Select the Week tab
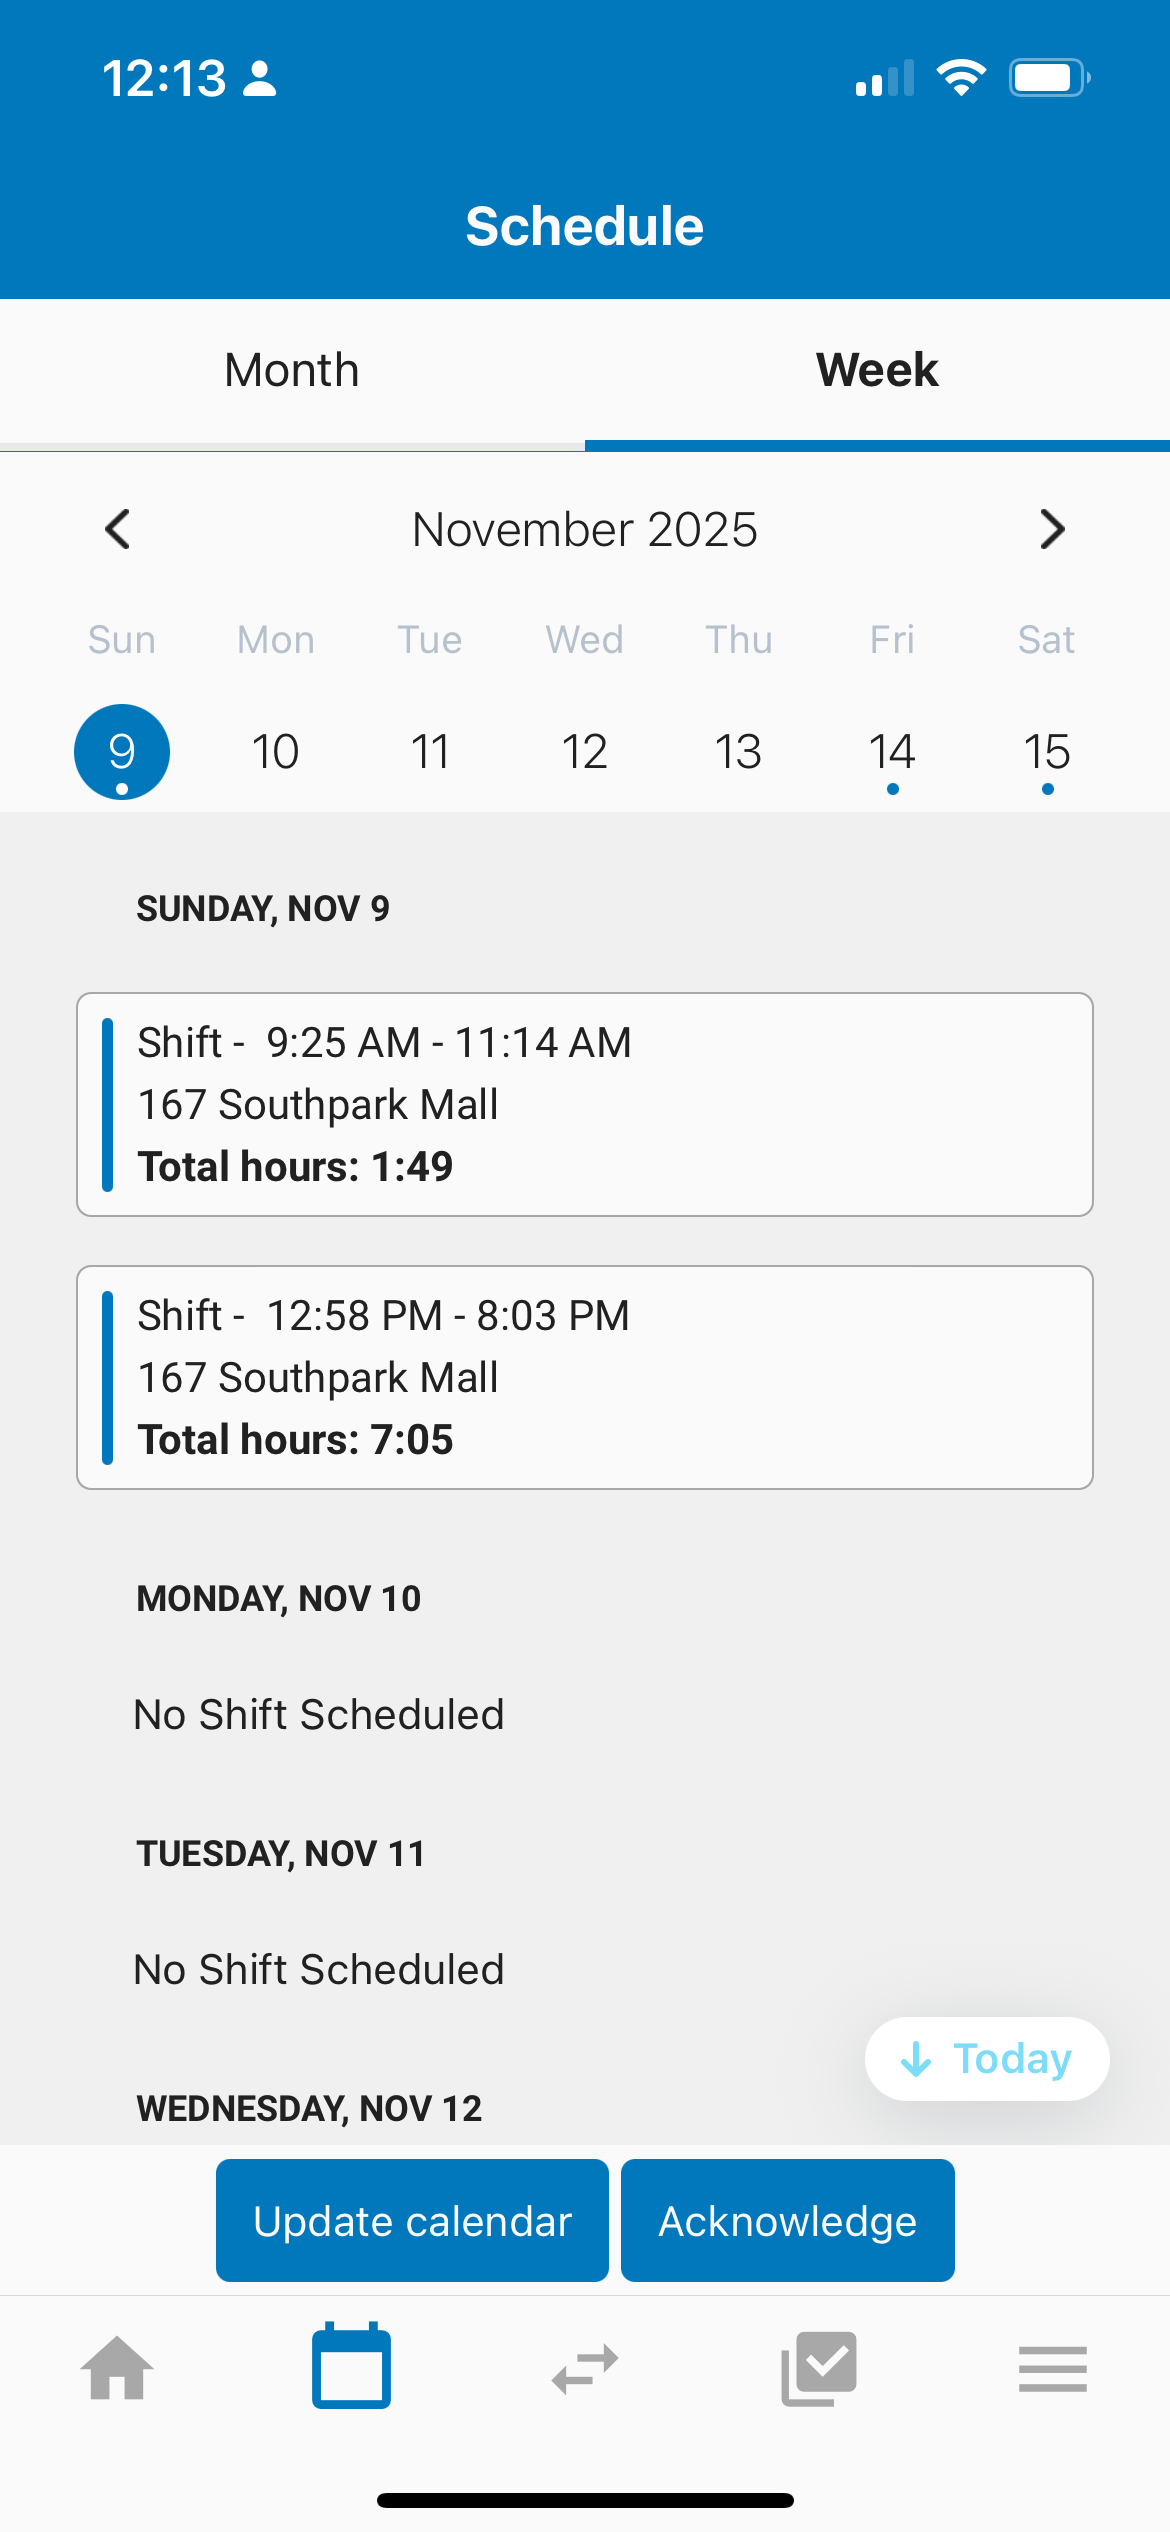Image resolution: width=1170 pixels, height=2532 pixels. point(877,371)
